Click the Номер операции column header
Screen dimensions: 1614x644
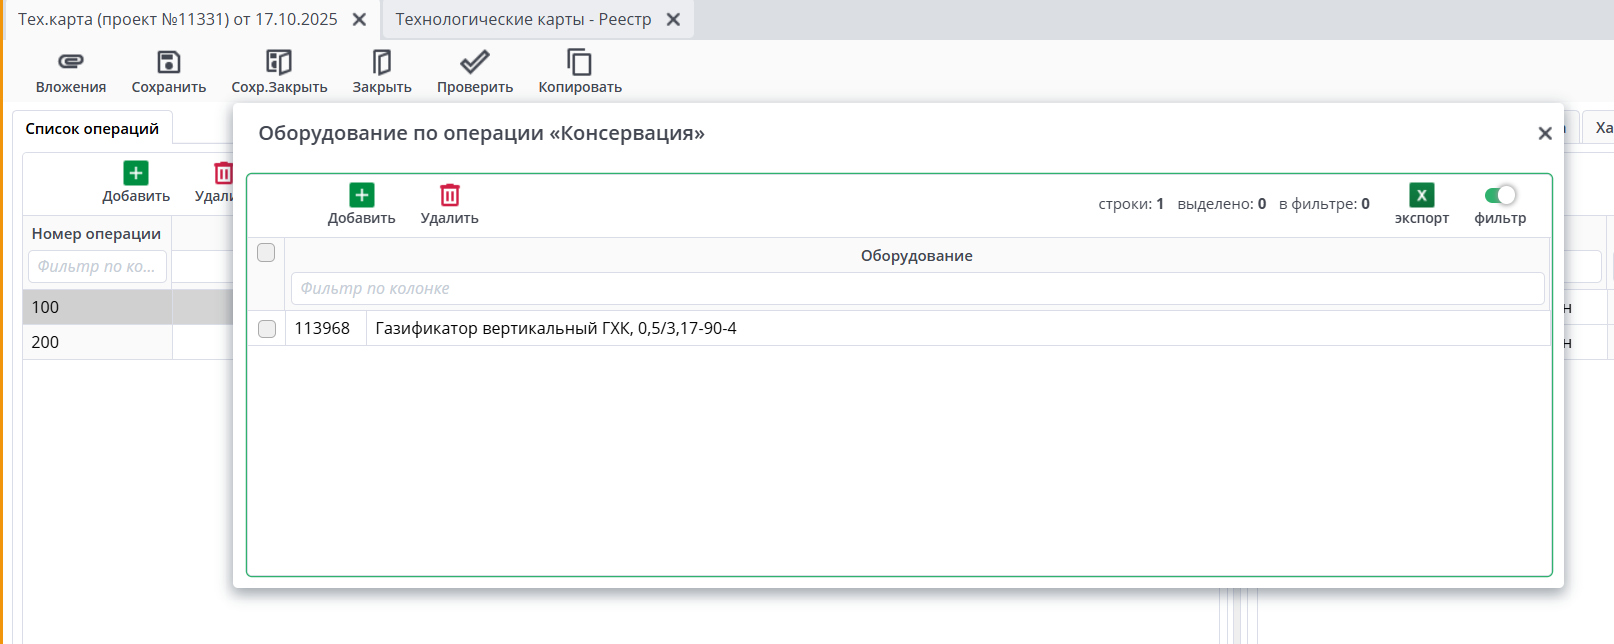(96, 234)
